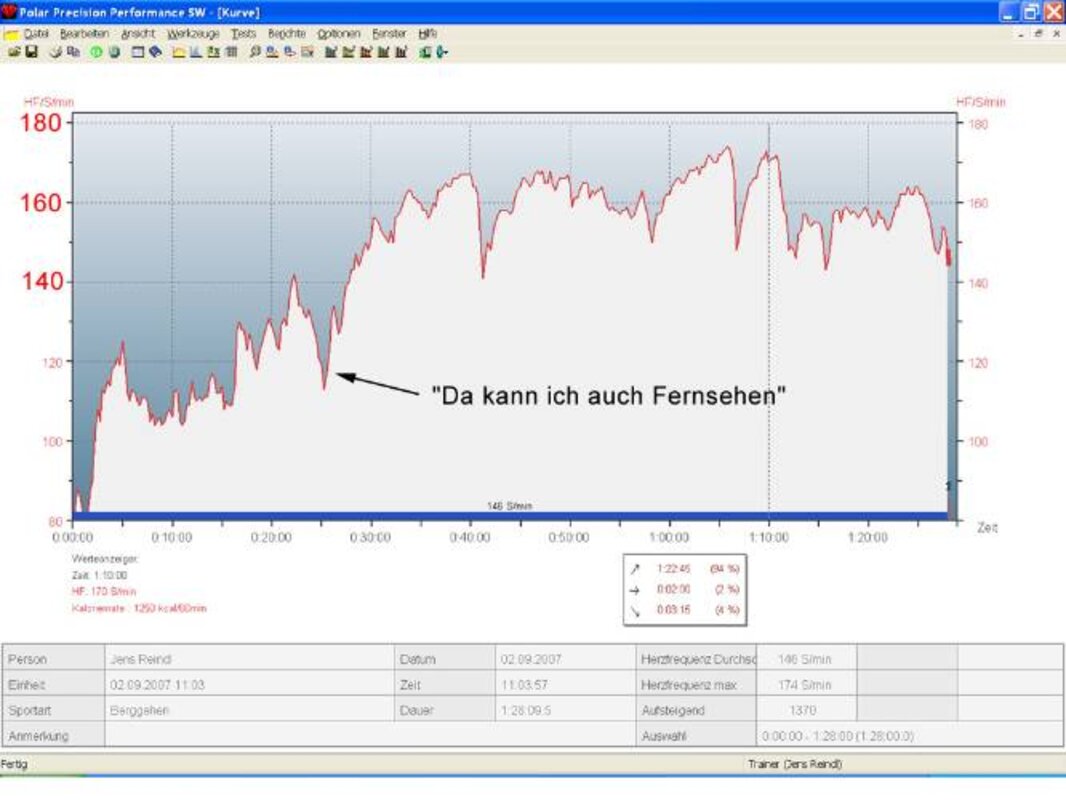Image resolution: width=1066 pixels, height=800 pixels.
Task: Click the teal icon with arrow at toolbar end
Action: pos(442,52)
